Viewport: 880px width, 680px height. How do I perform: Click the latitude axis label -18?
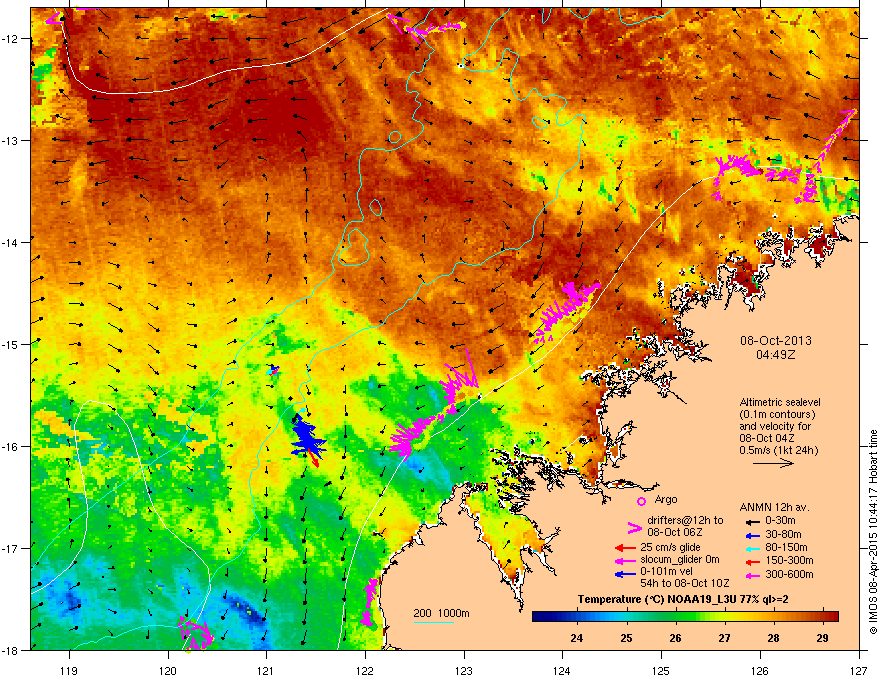click(10, 650)
